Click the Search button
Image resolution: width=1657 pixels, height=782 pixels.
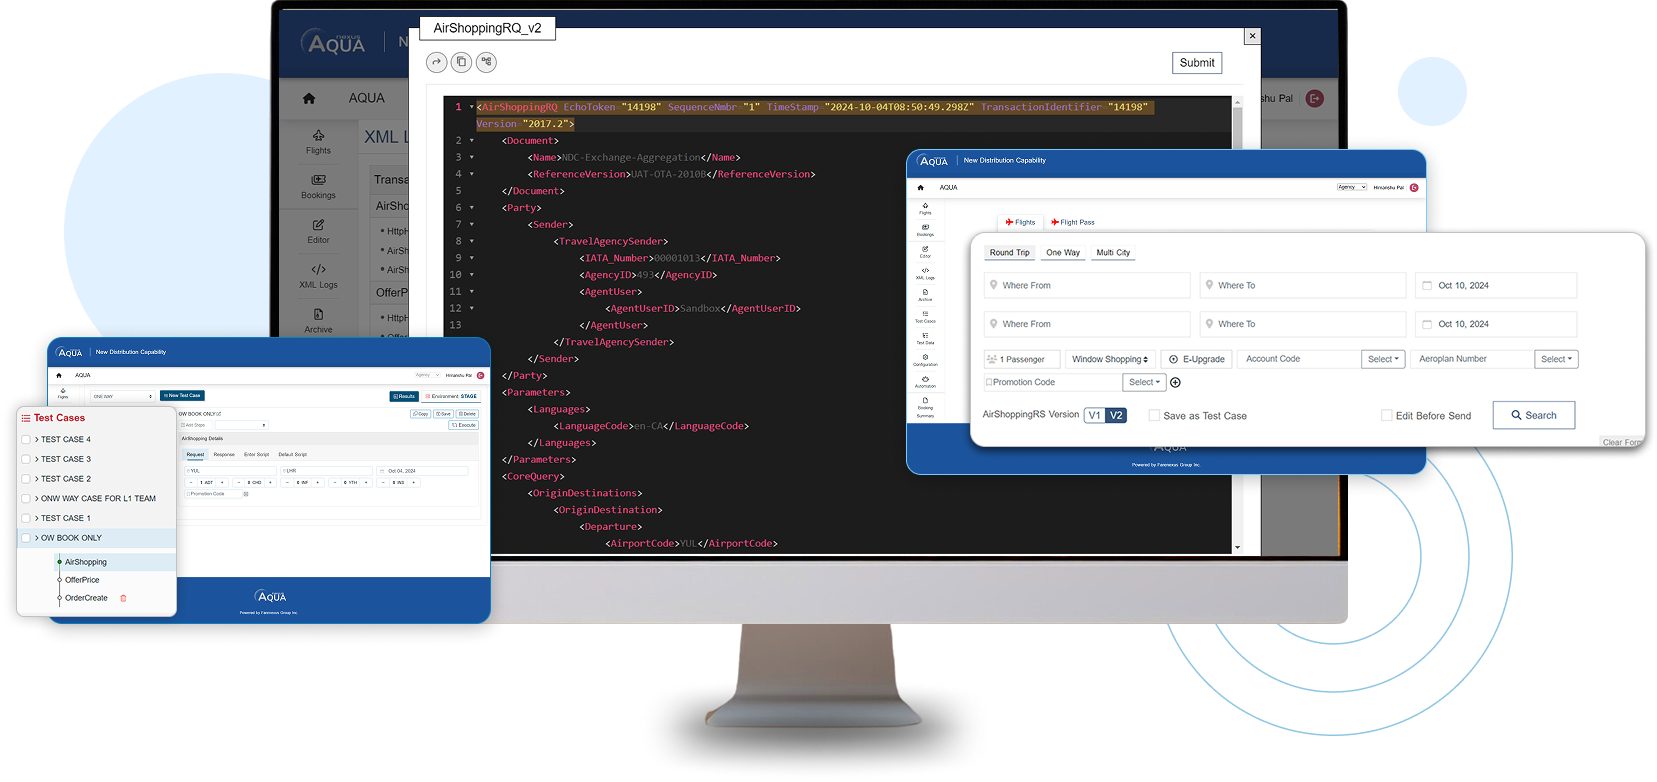(x=1534, y=415)
